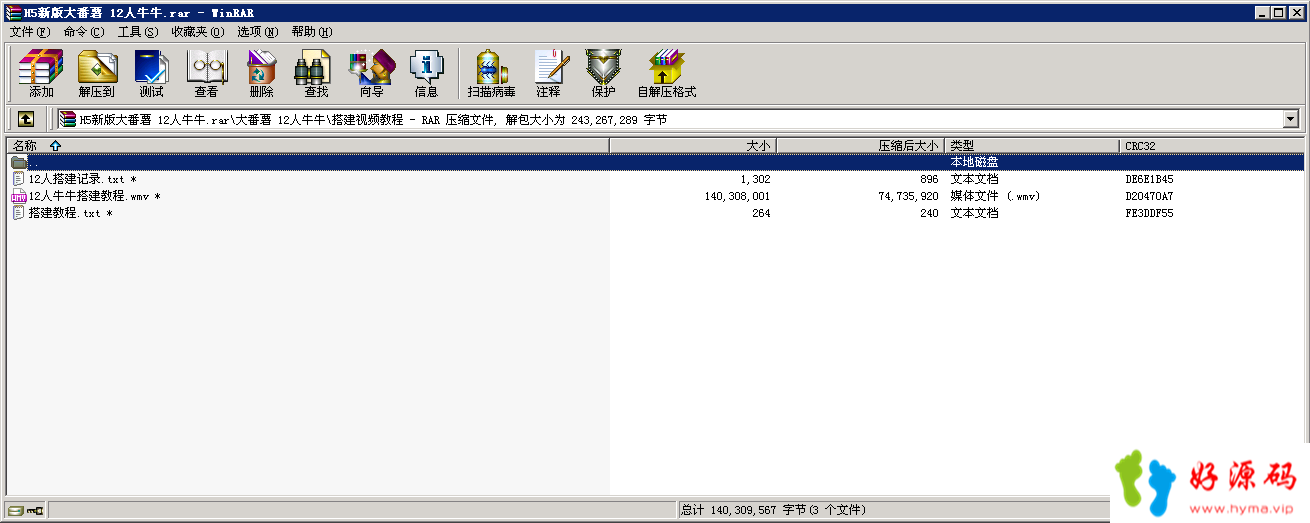The image size is (1310, 523).
Task: Launch the Wizard (向导) tool
Action: pyautogui.click(x=371, y=73)
